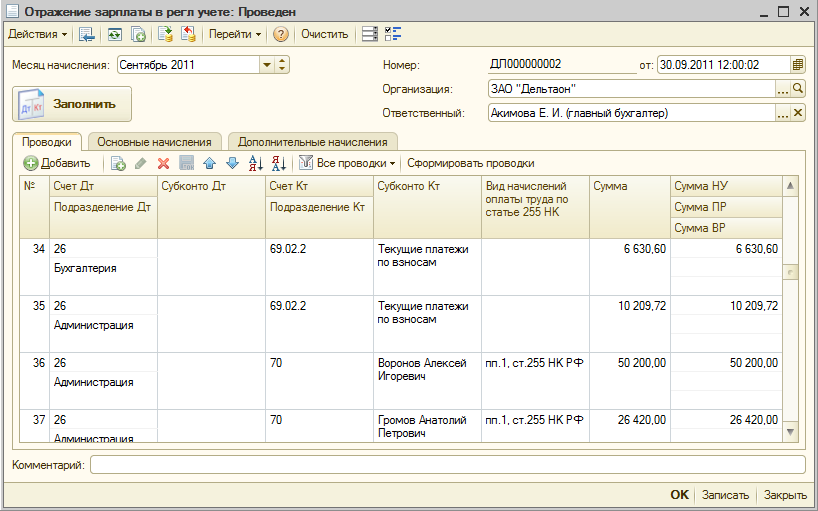Click the Комментарий text field

tap(448, 465)
